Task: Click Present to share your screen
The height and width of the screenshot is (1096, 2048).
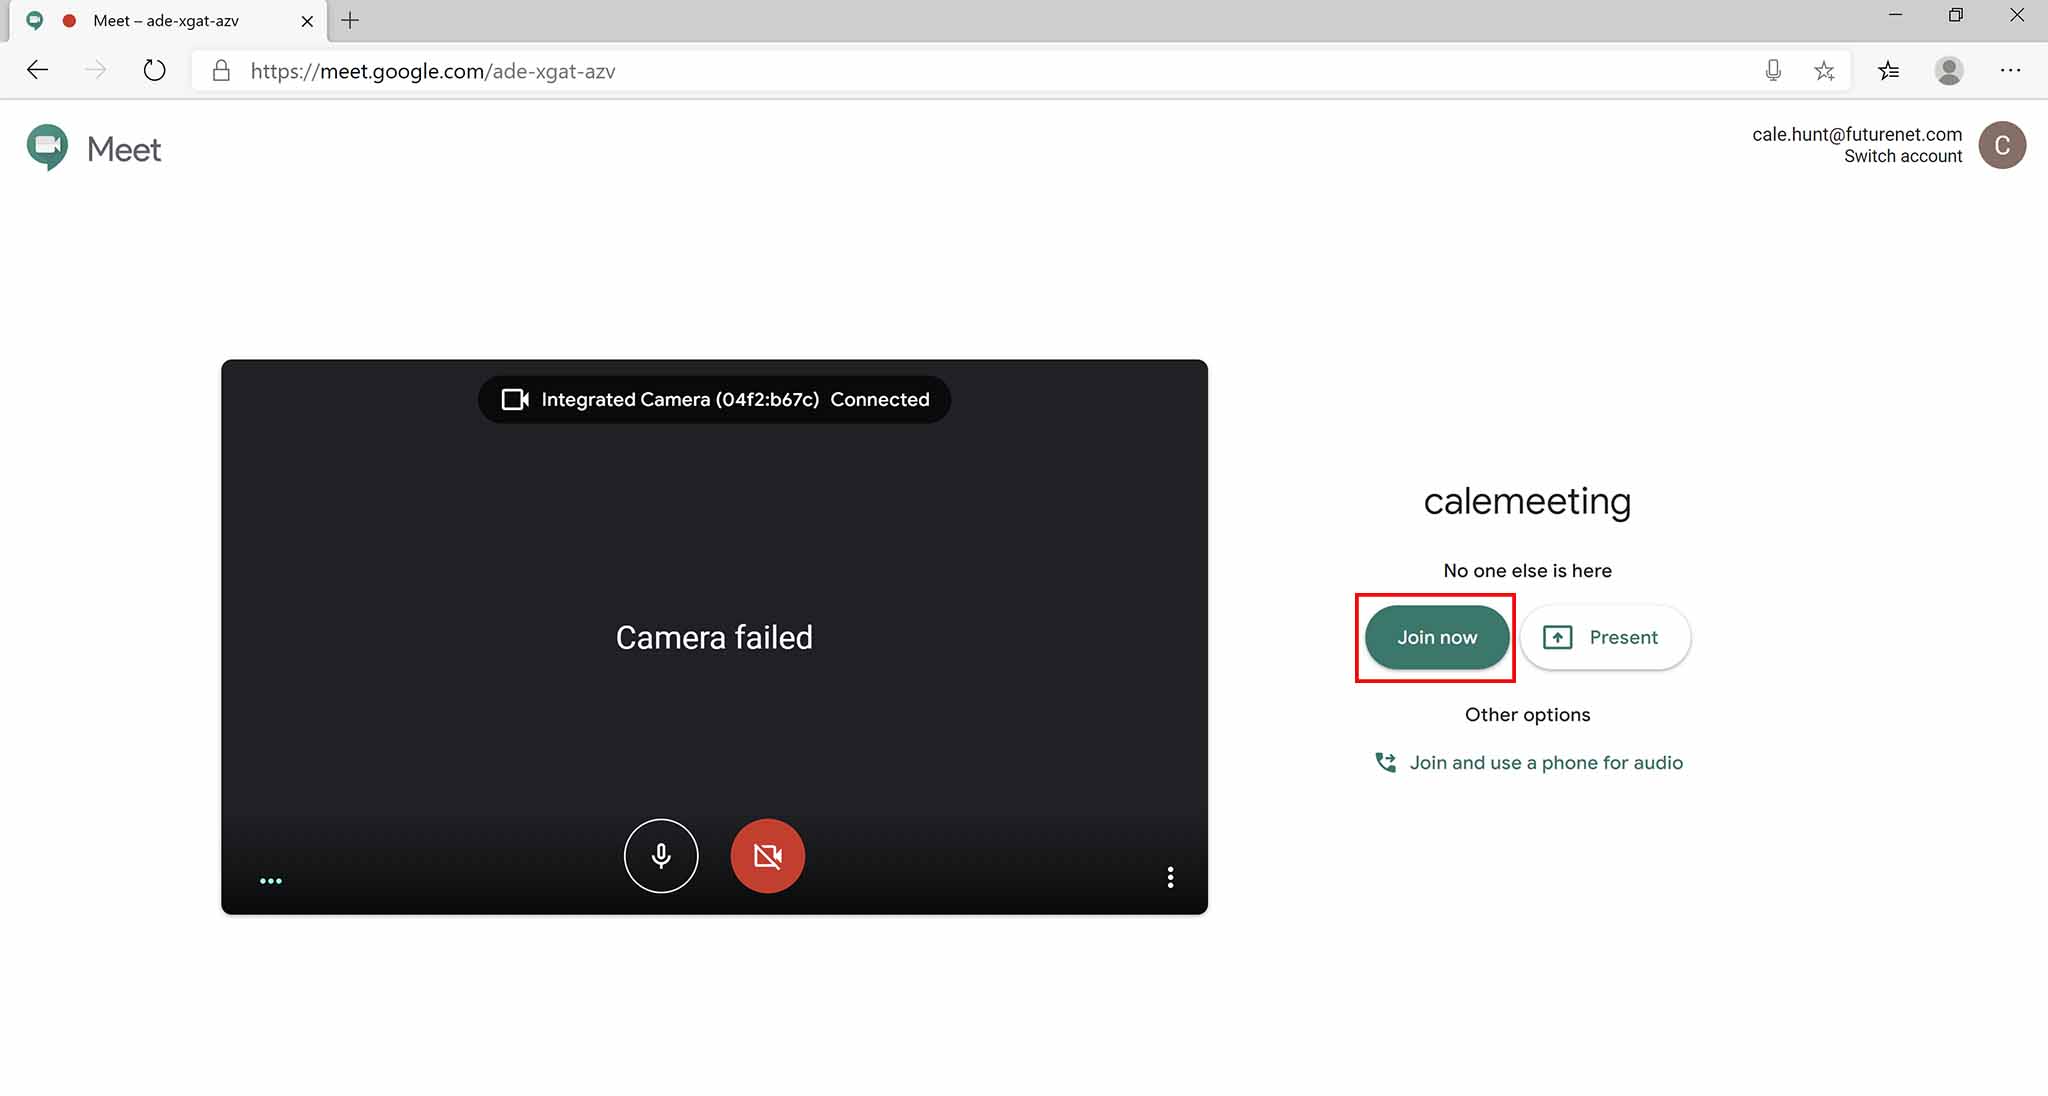Action: 1602,637
